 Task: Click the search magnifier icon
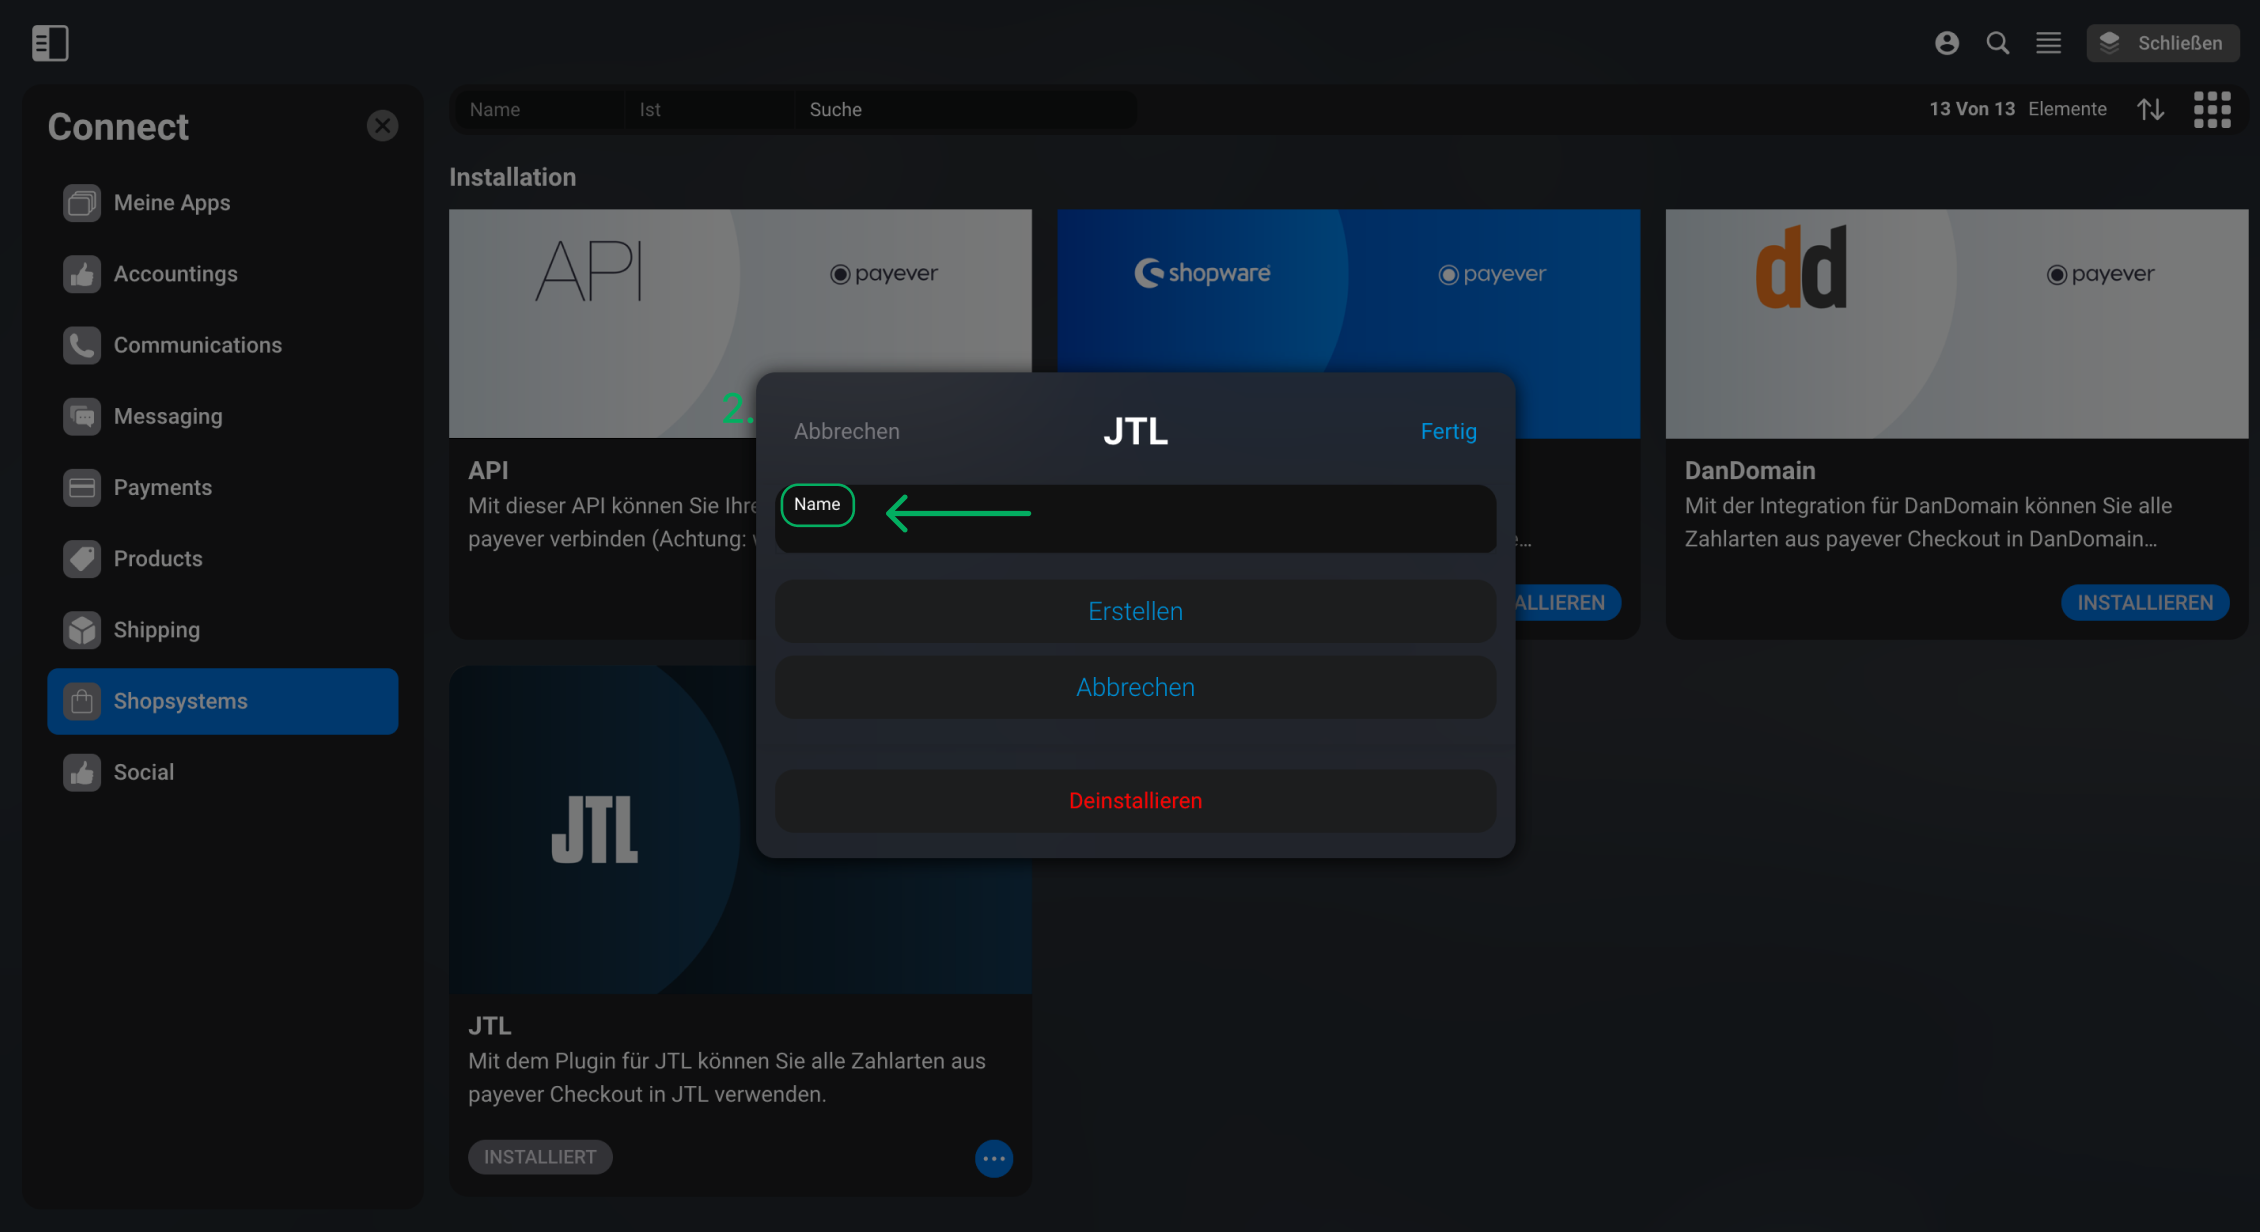click(1997, 43)
